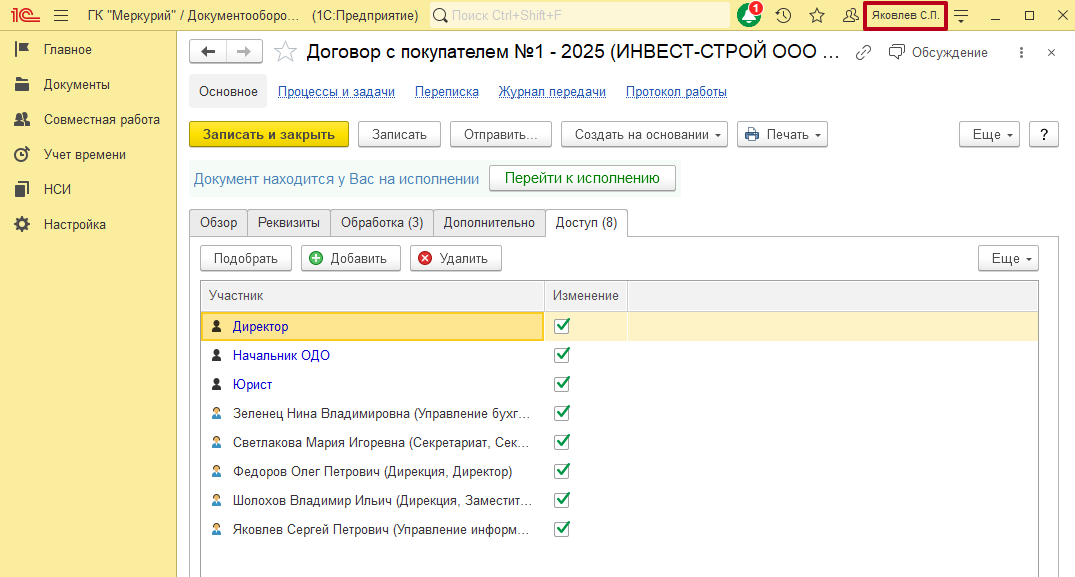
Task: Go back with left arrow button
Action: click(x=208, y=52)
